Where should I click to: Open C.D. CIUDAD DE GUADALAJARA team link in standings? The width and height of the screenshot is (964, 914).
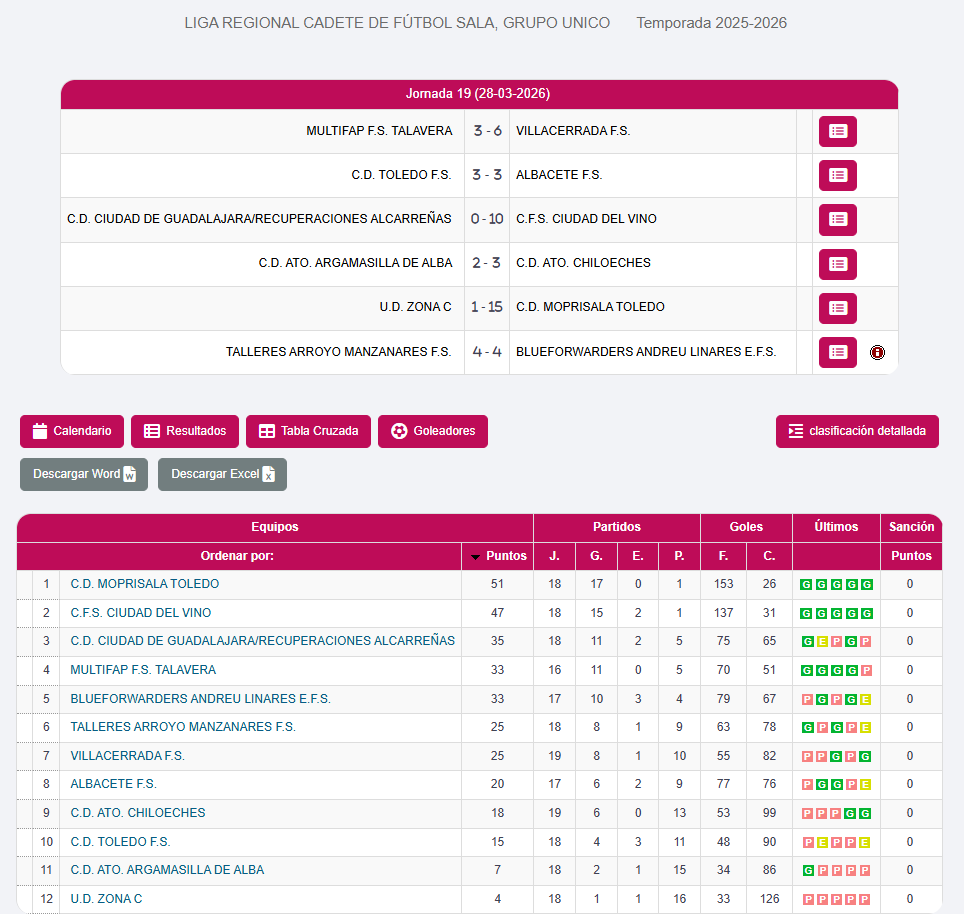pos(263,641)
